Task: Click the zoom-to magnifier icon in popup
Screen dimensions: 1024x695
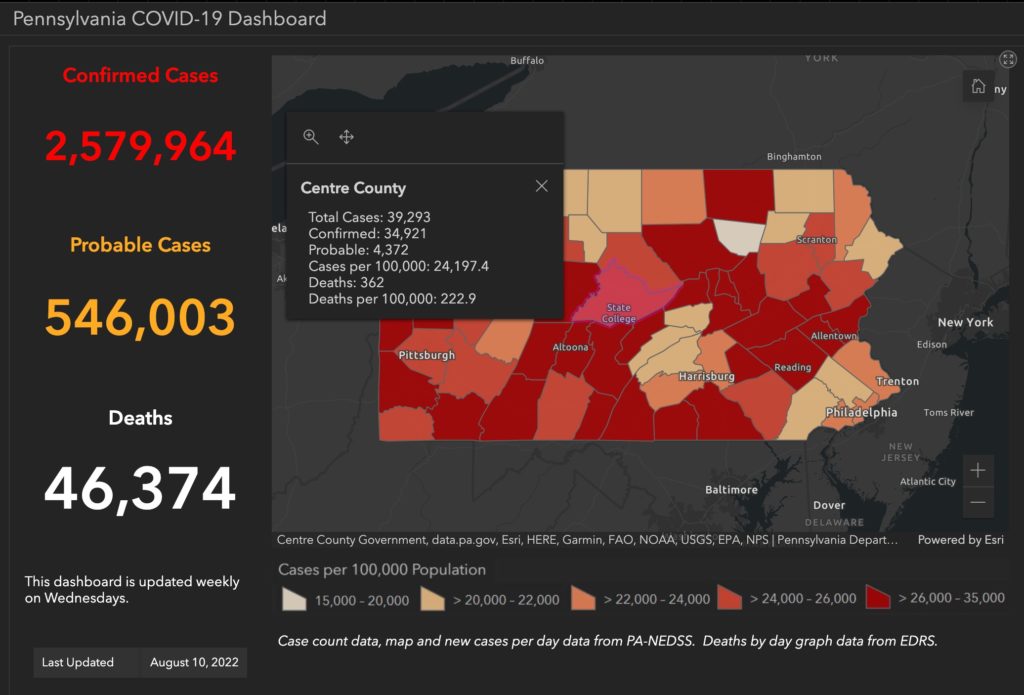Action: click(x=311, y=137)
